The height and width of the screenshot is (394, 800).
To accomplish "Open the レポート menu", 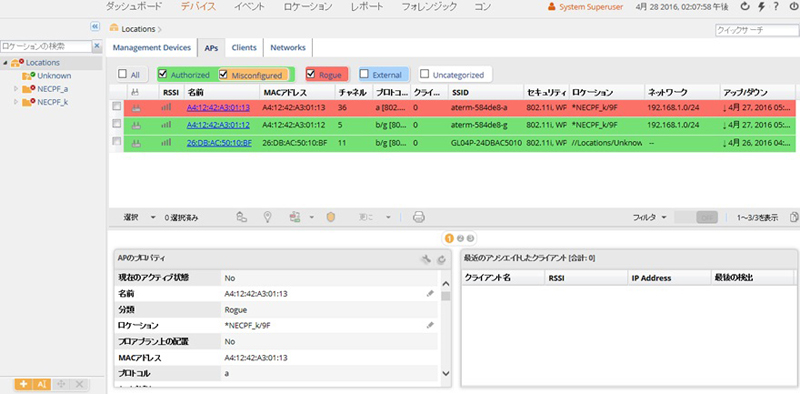I will tap(367, 7).
